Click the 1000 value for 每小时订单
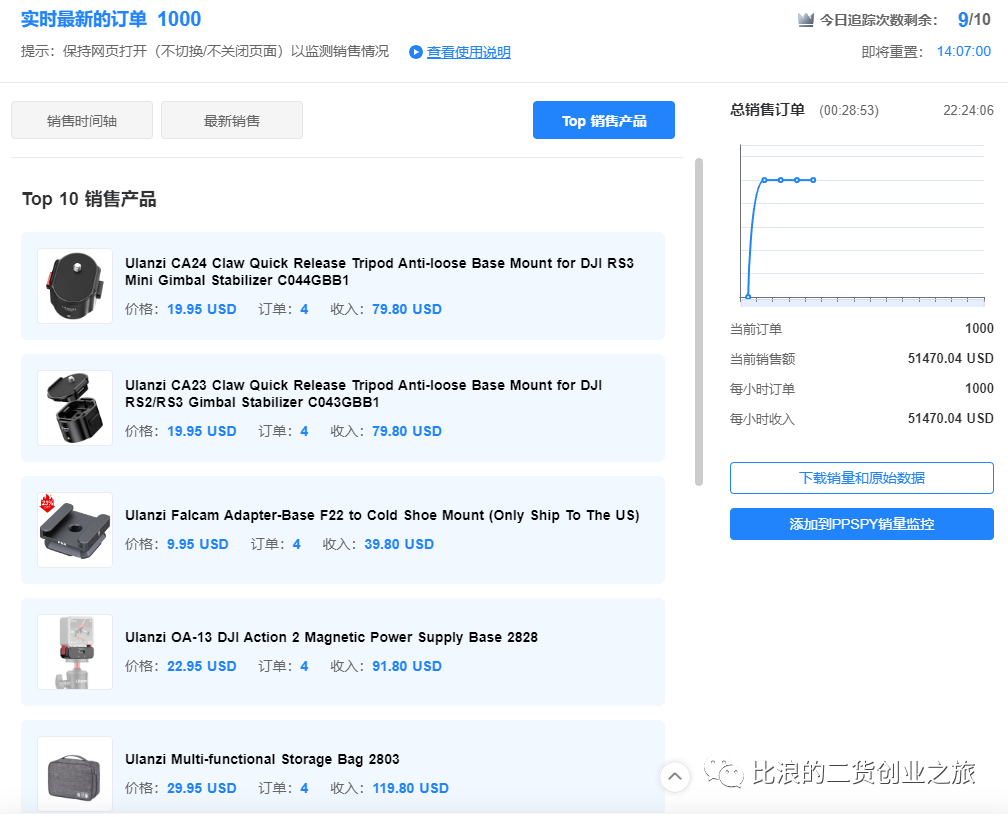The image size is (1008, 817). [x=979, y=388]
